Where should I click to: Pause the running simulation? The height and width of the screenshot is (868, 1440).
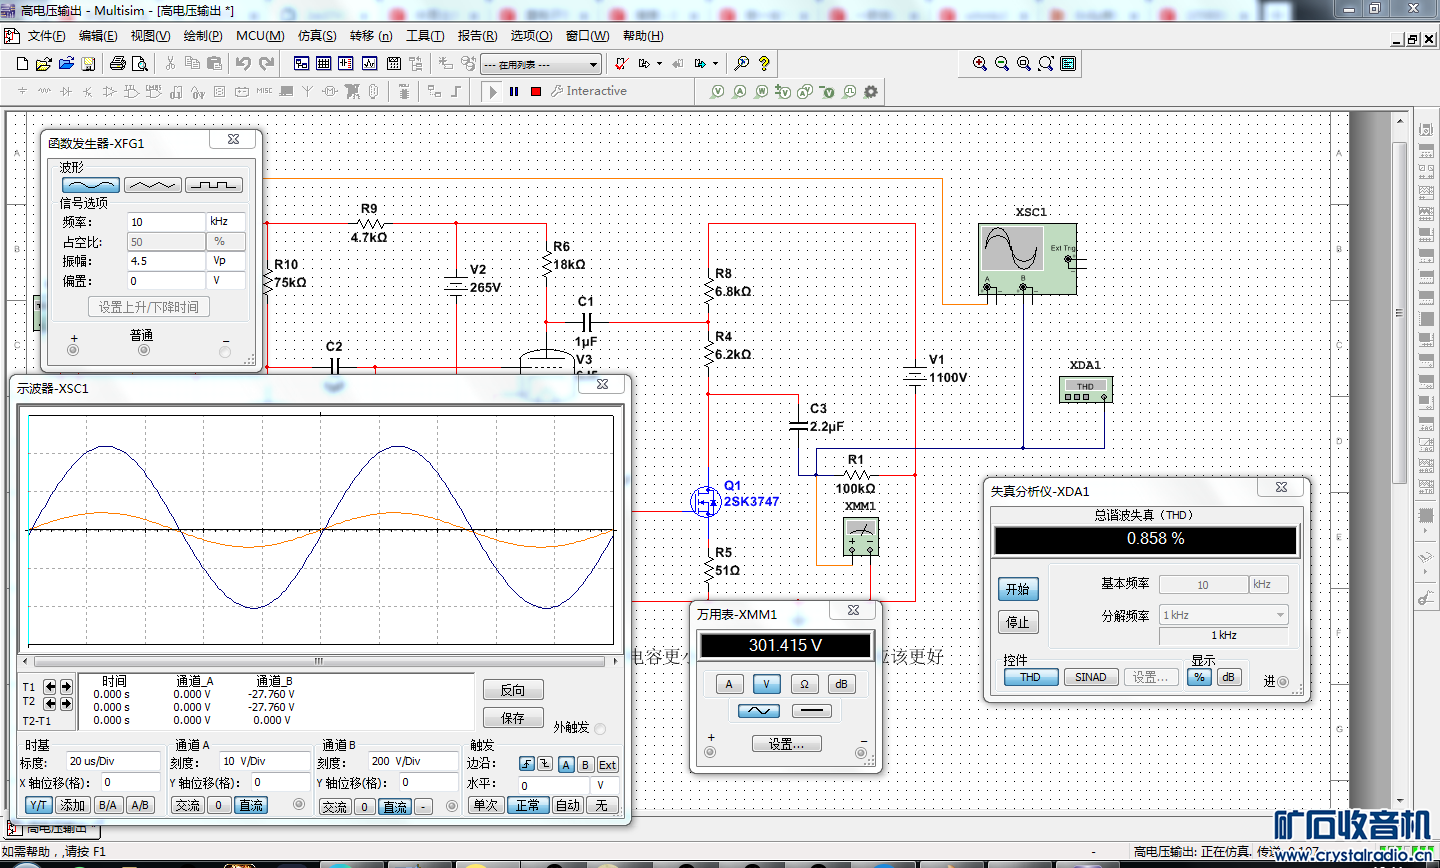pos(514,91)
